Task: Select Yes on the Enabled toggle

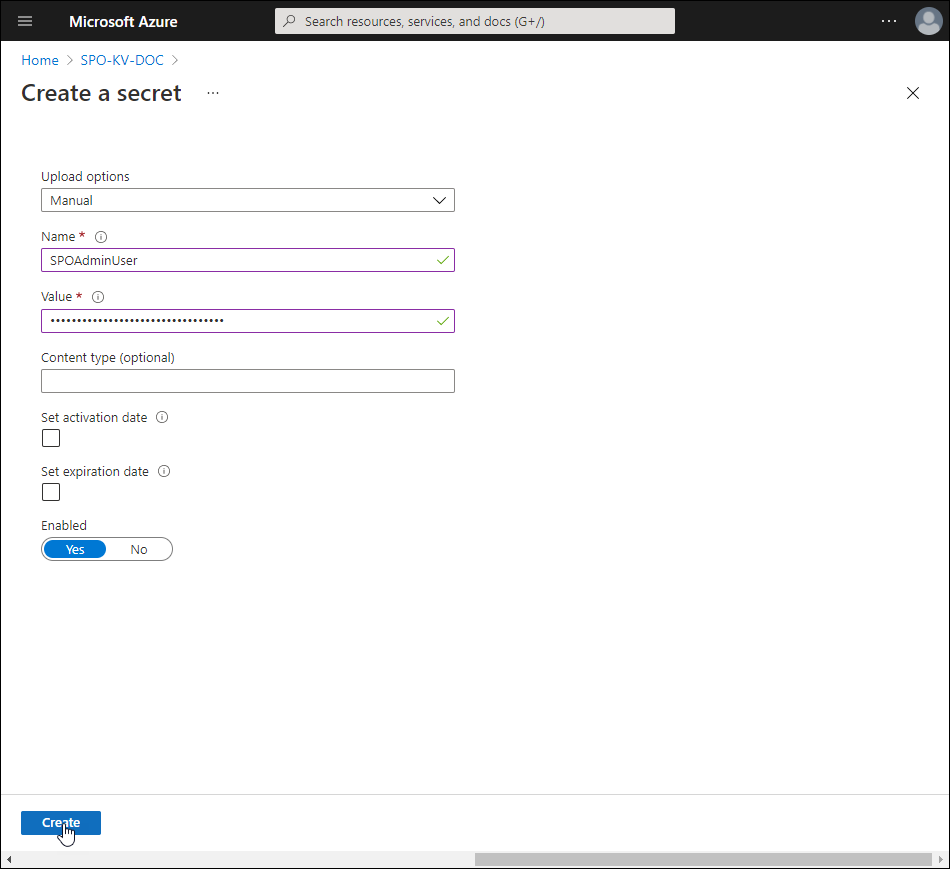Action: coord(75,549)
